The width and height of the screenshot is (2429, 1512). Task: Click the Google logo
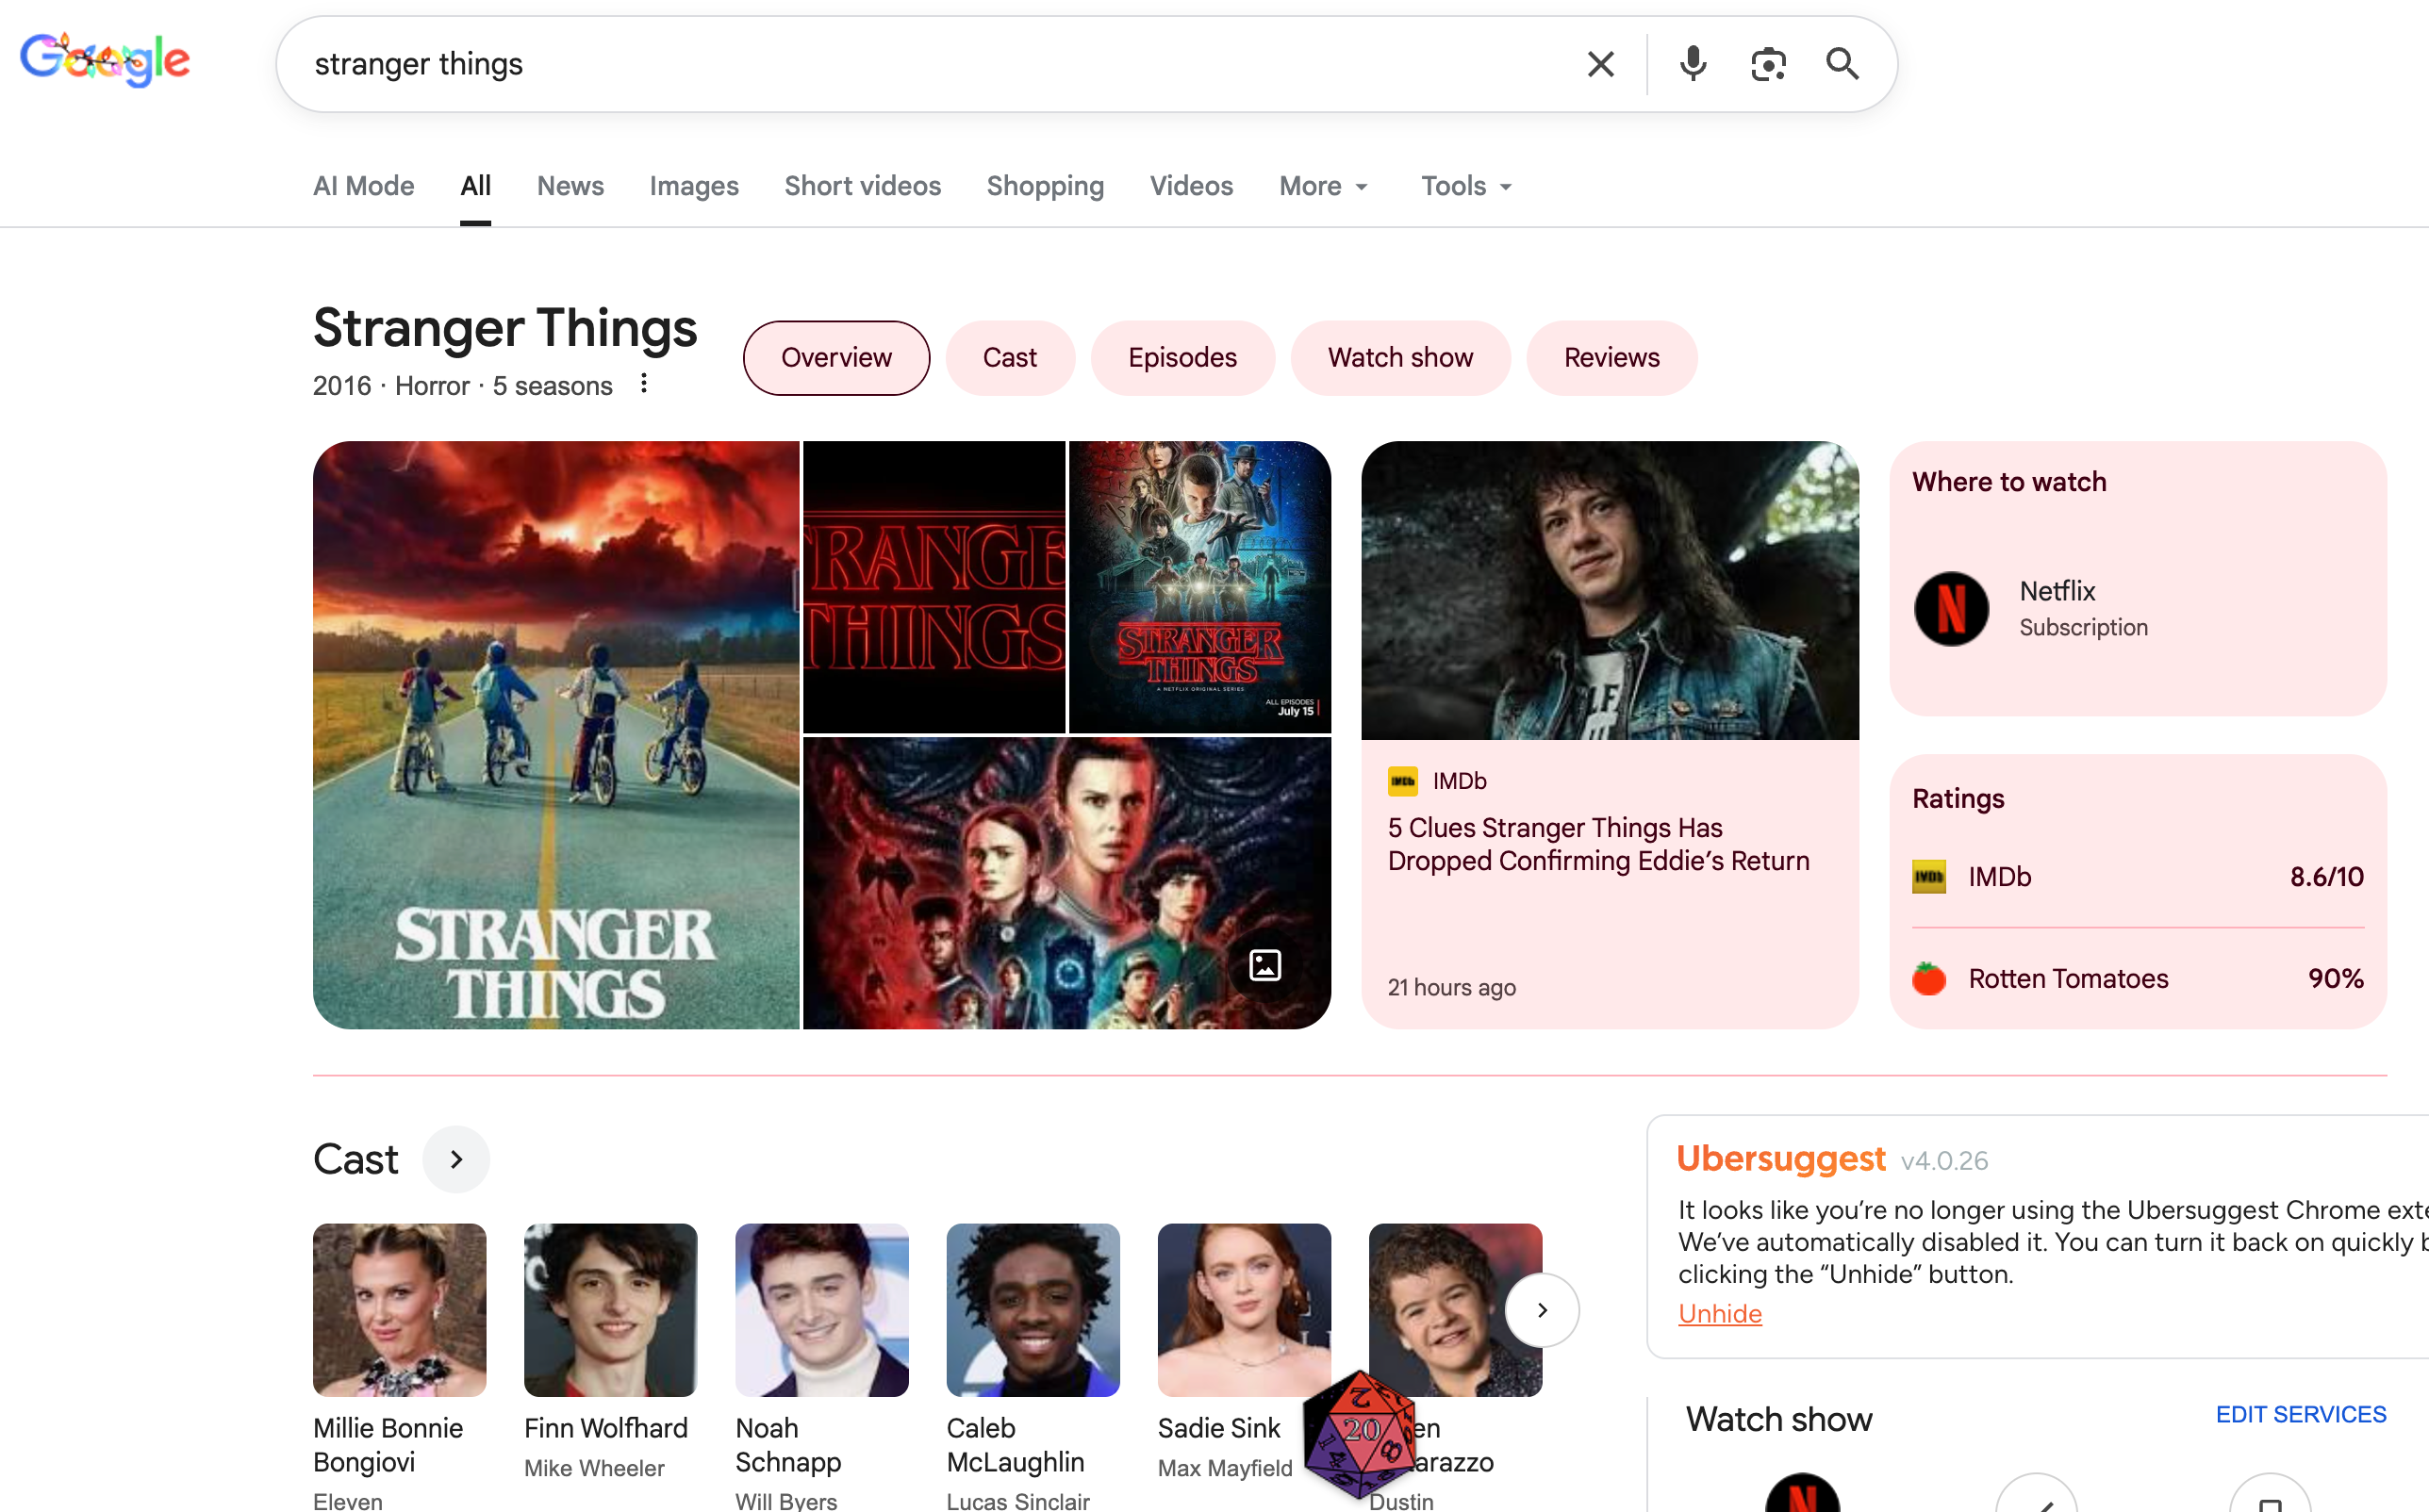[x=105, y=61]
